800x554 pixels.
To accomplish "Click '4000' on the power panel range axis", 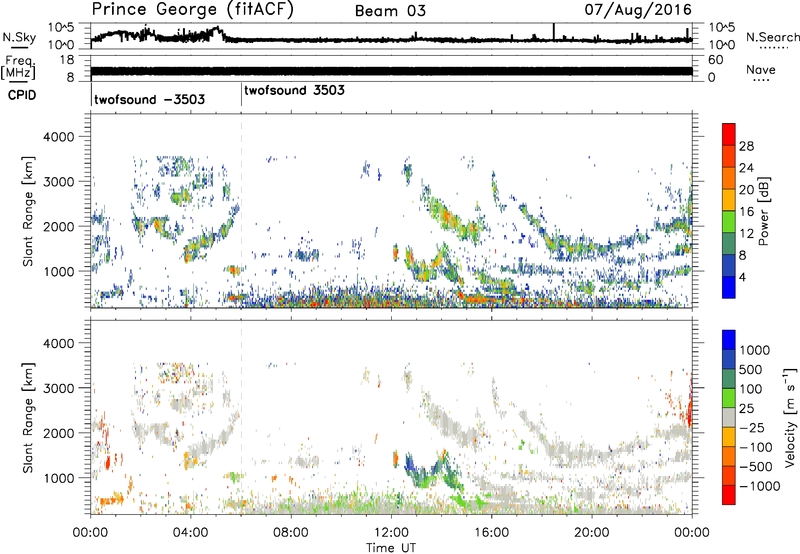I will (x=59, y=137).
